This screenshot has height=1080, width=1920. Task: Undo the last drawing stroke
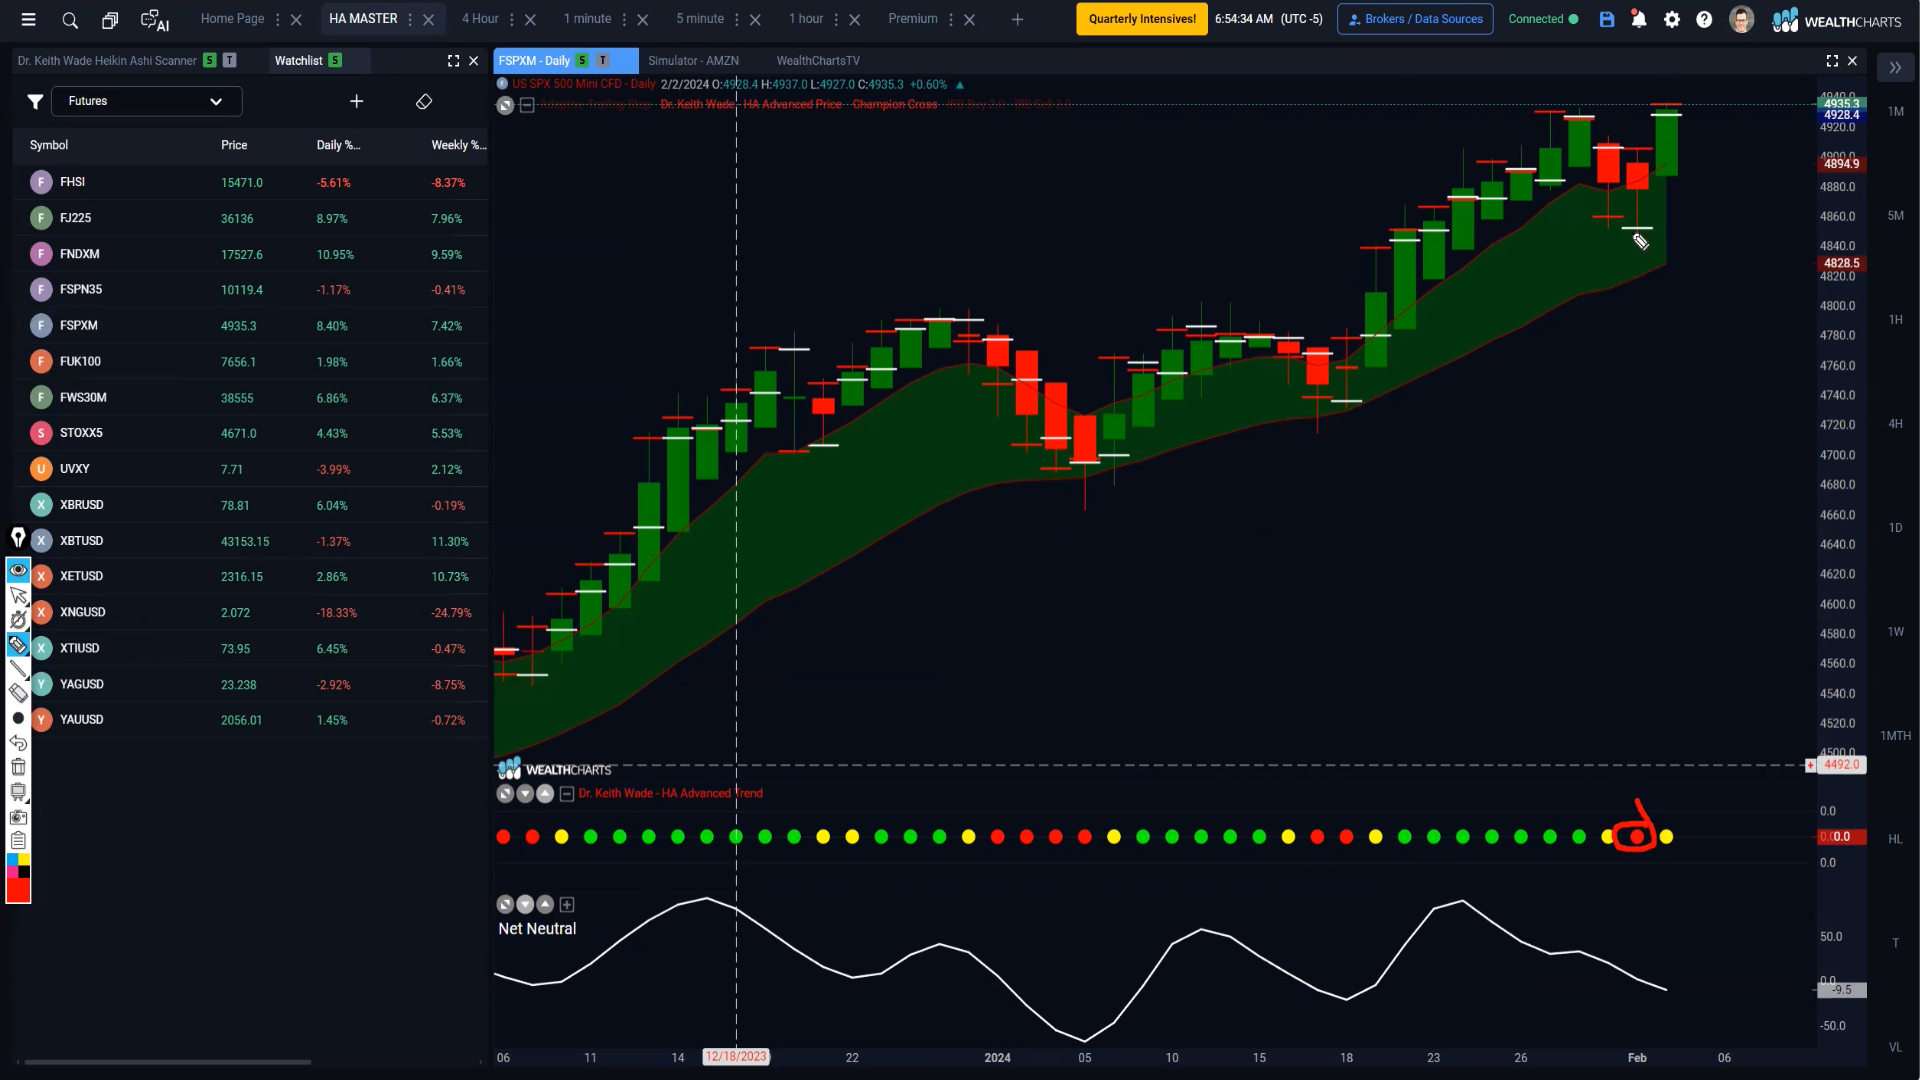pyautogui.click(x=18, y=742)
